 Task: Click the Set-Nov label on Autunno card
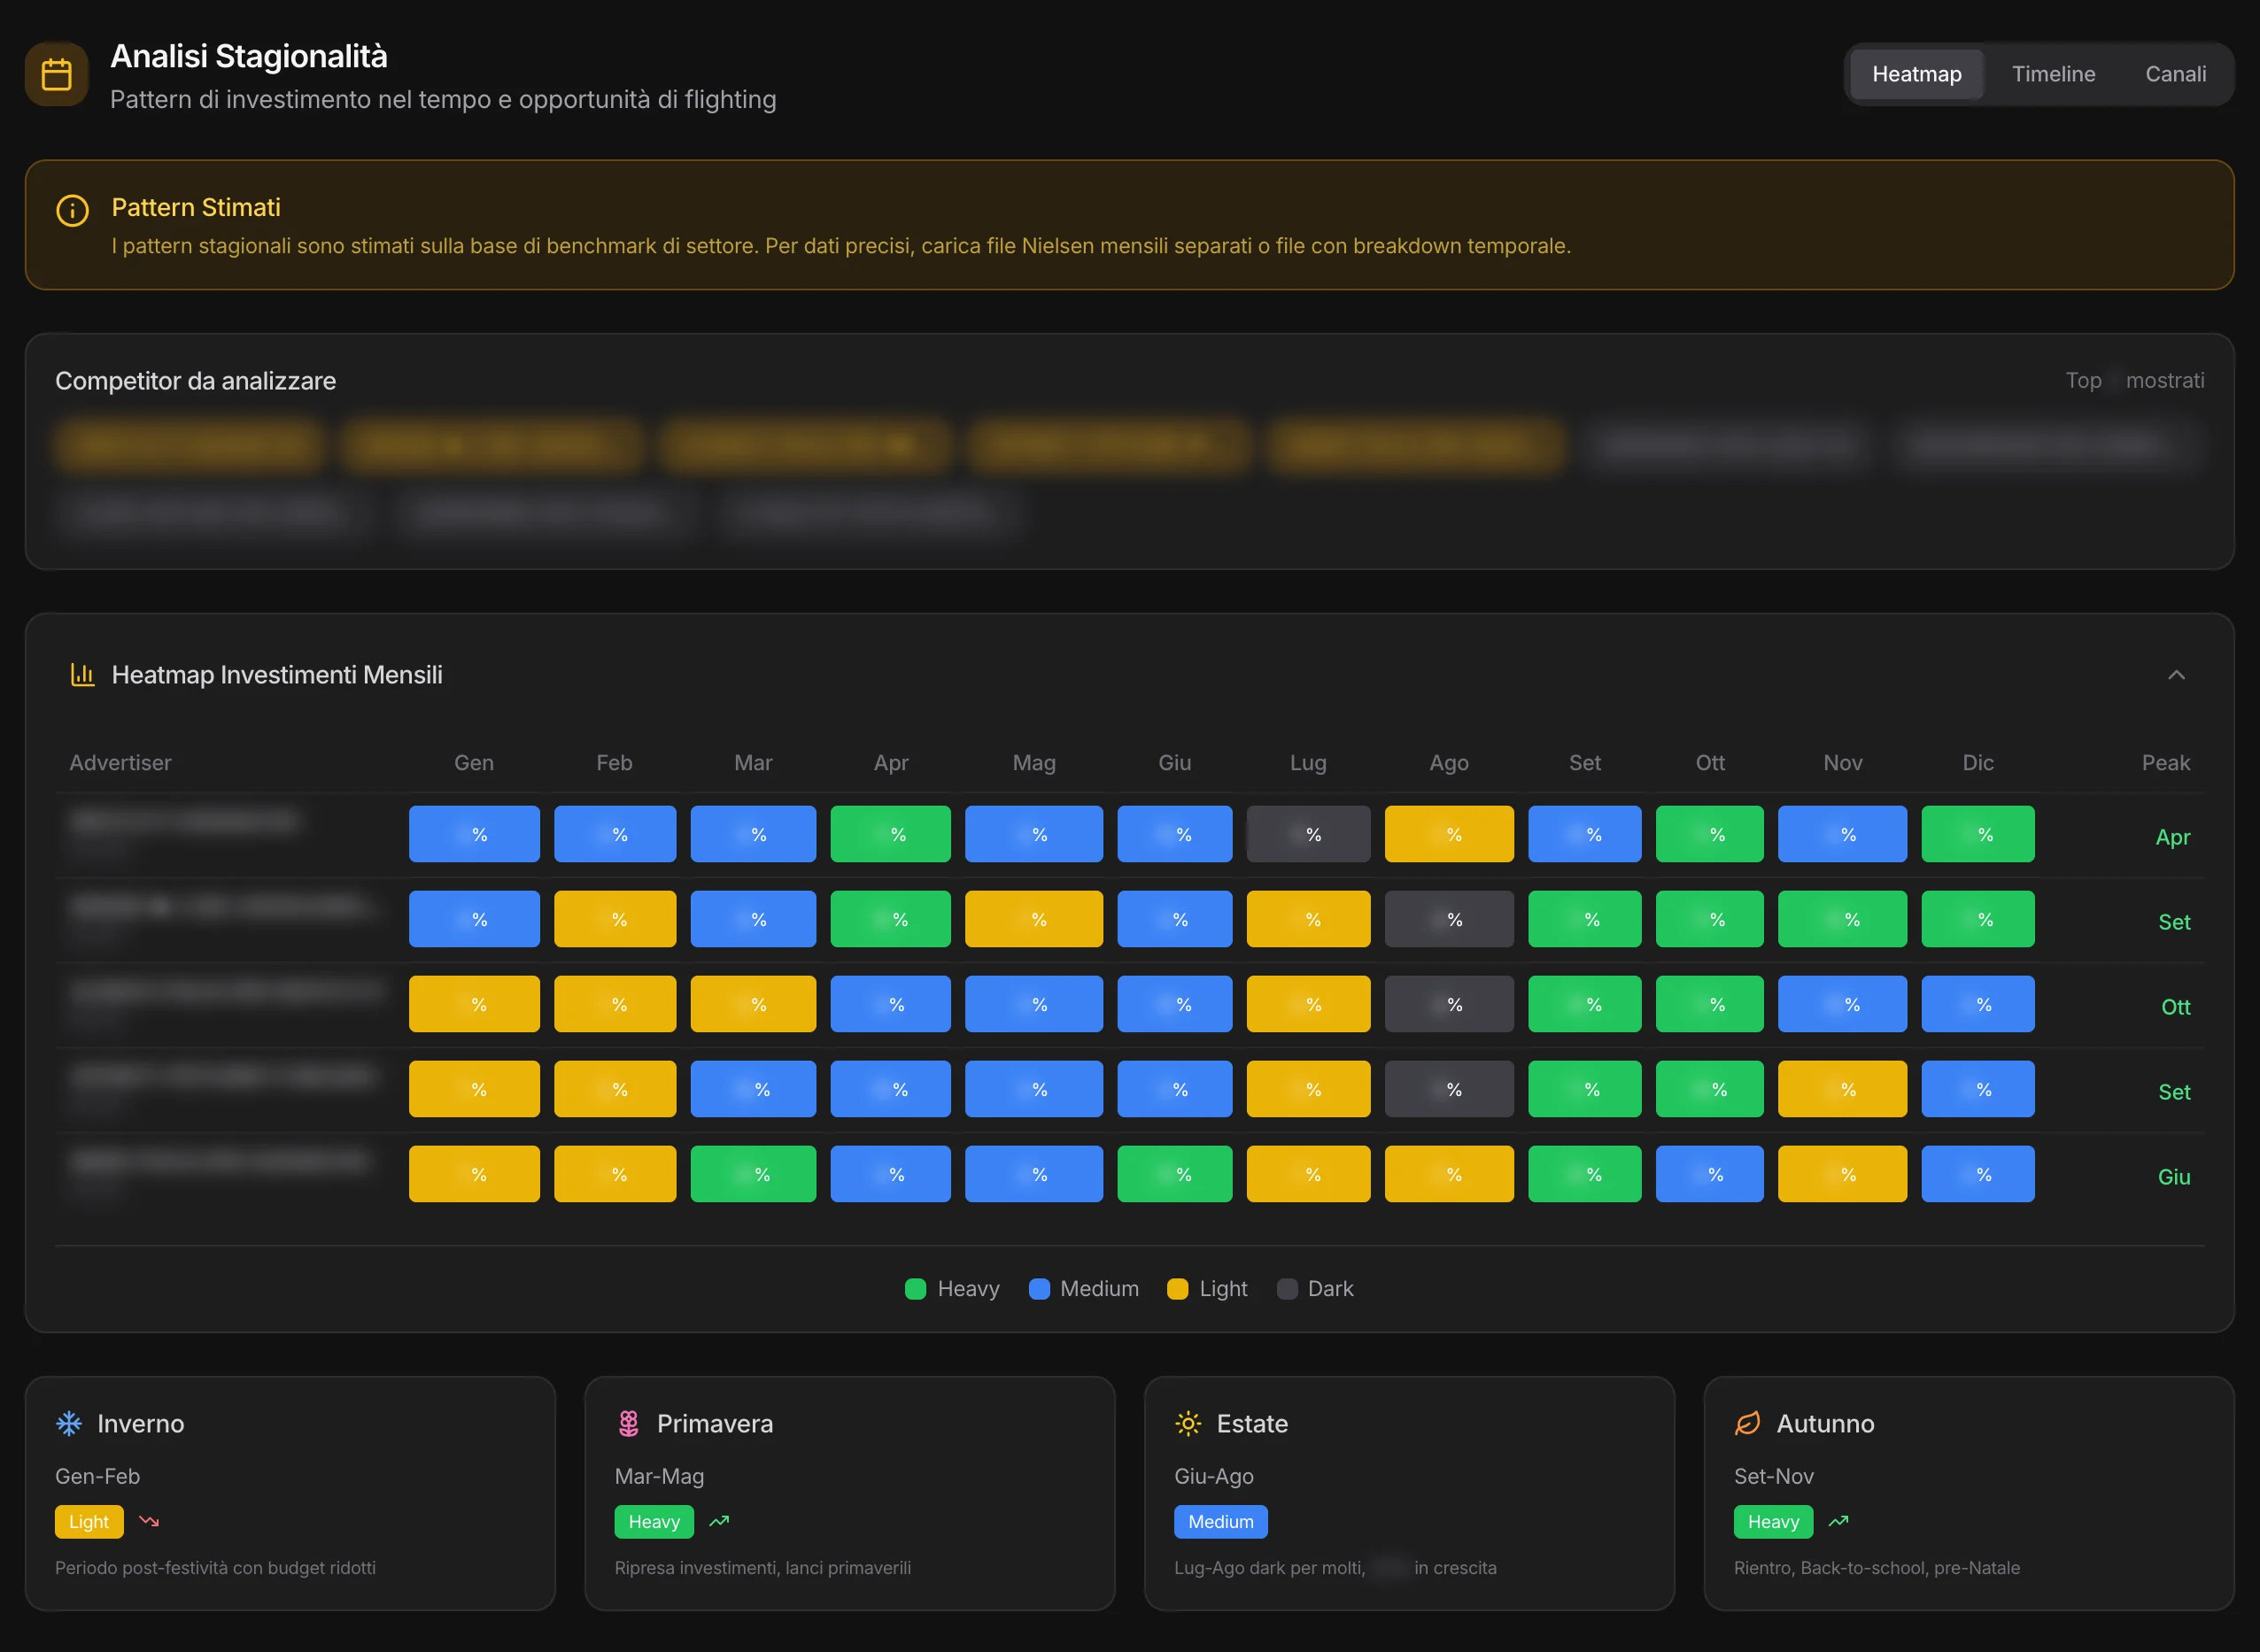(x=1773, y=1475)
